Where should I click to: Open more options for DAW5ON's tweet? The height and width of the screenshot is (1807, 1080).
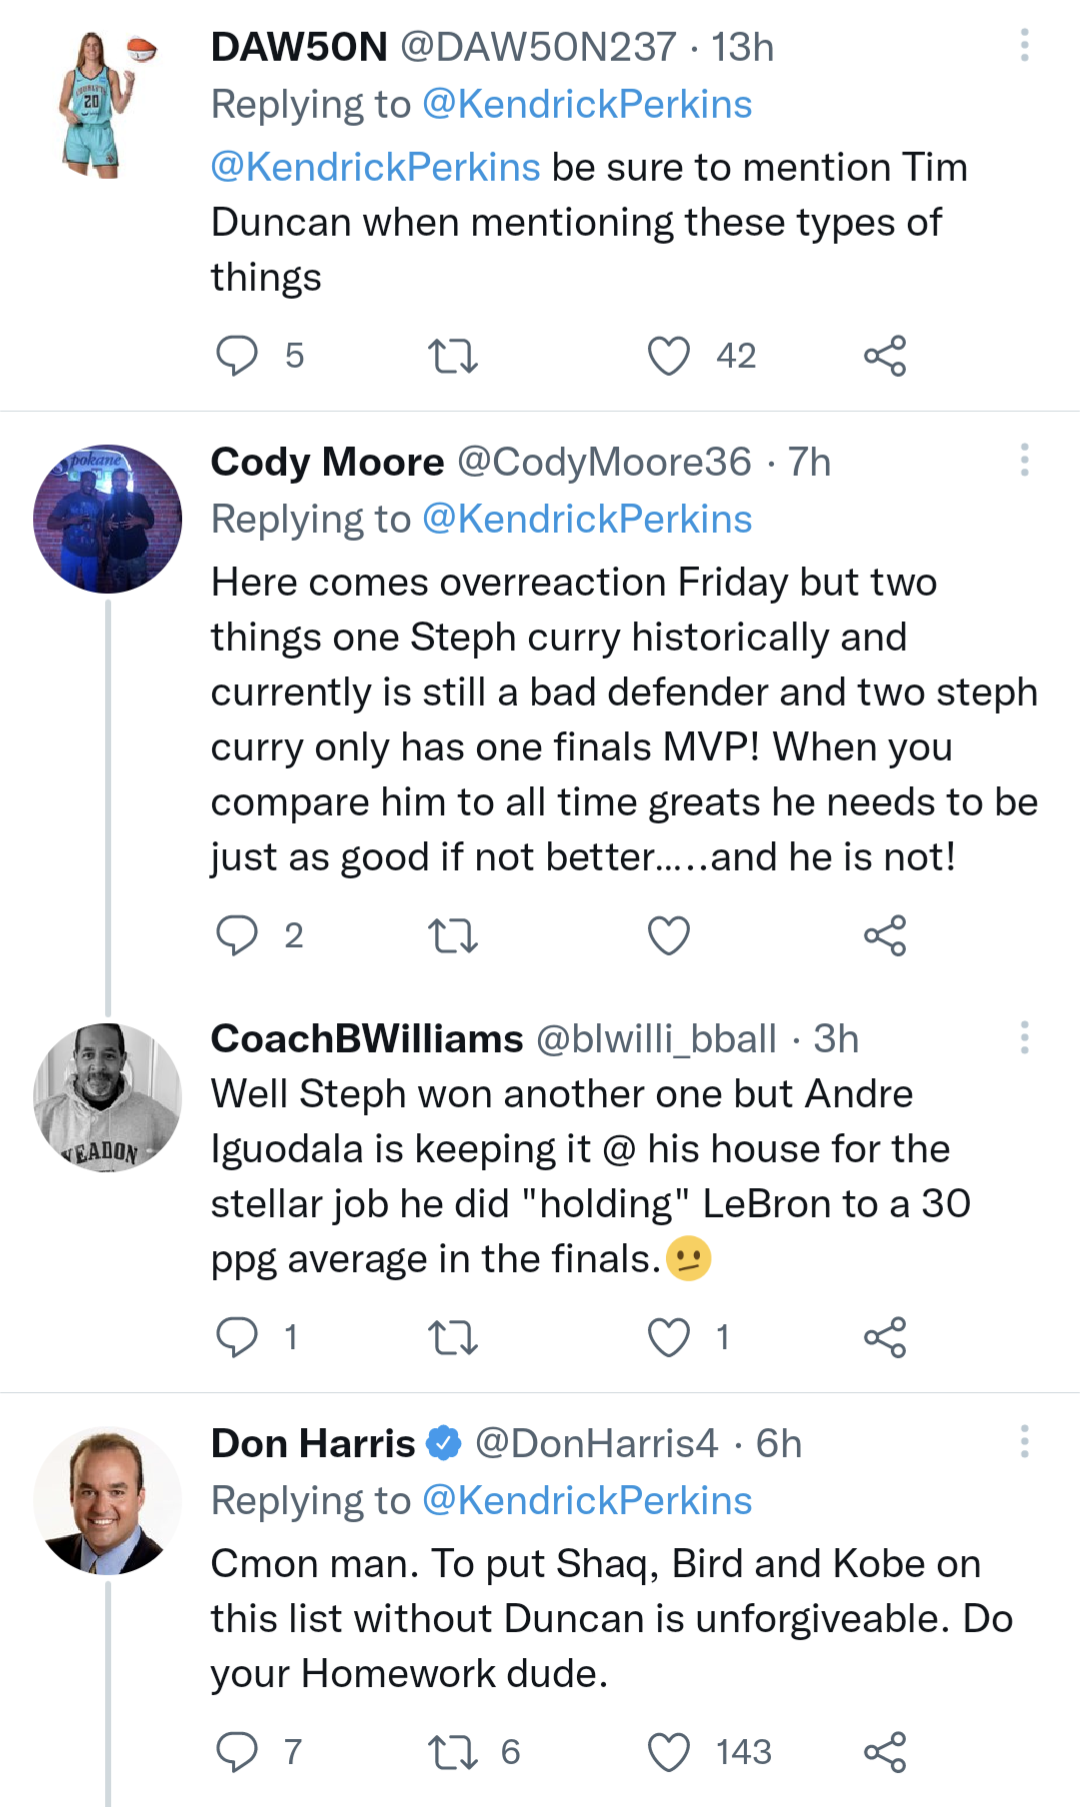[1024, 46]
